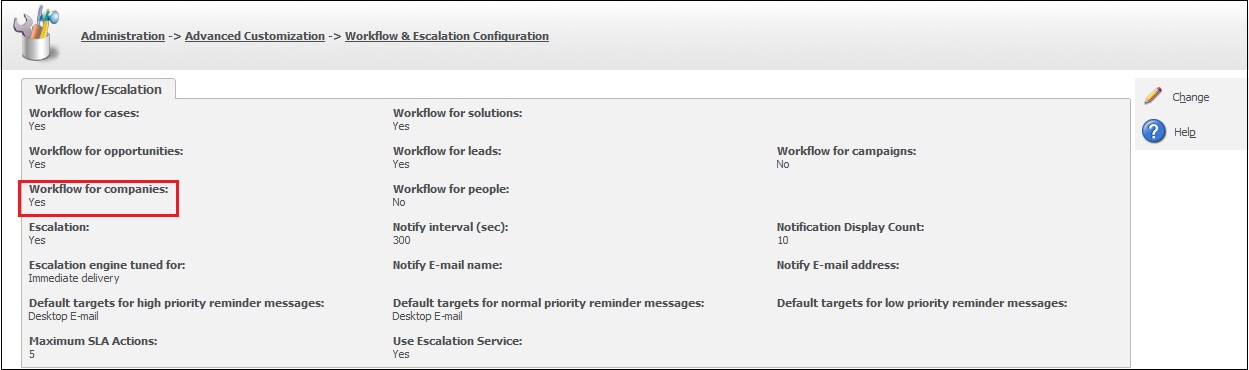Open the Administration breadcrumb link

point(122,36)
